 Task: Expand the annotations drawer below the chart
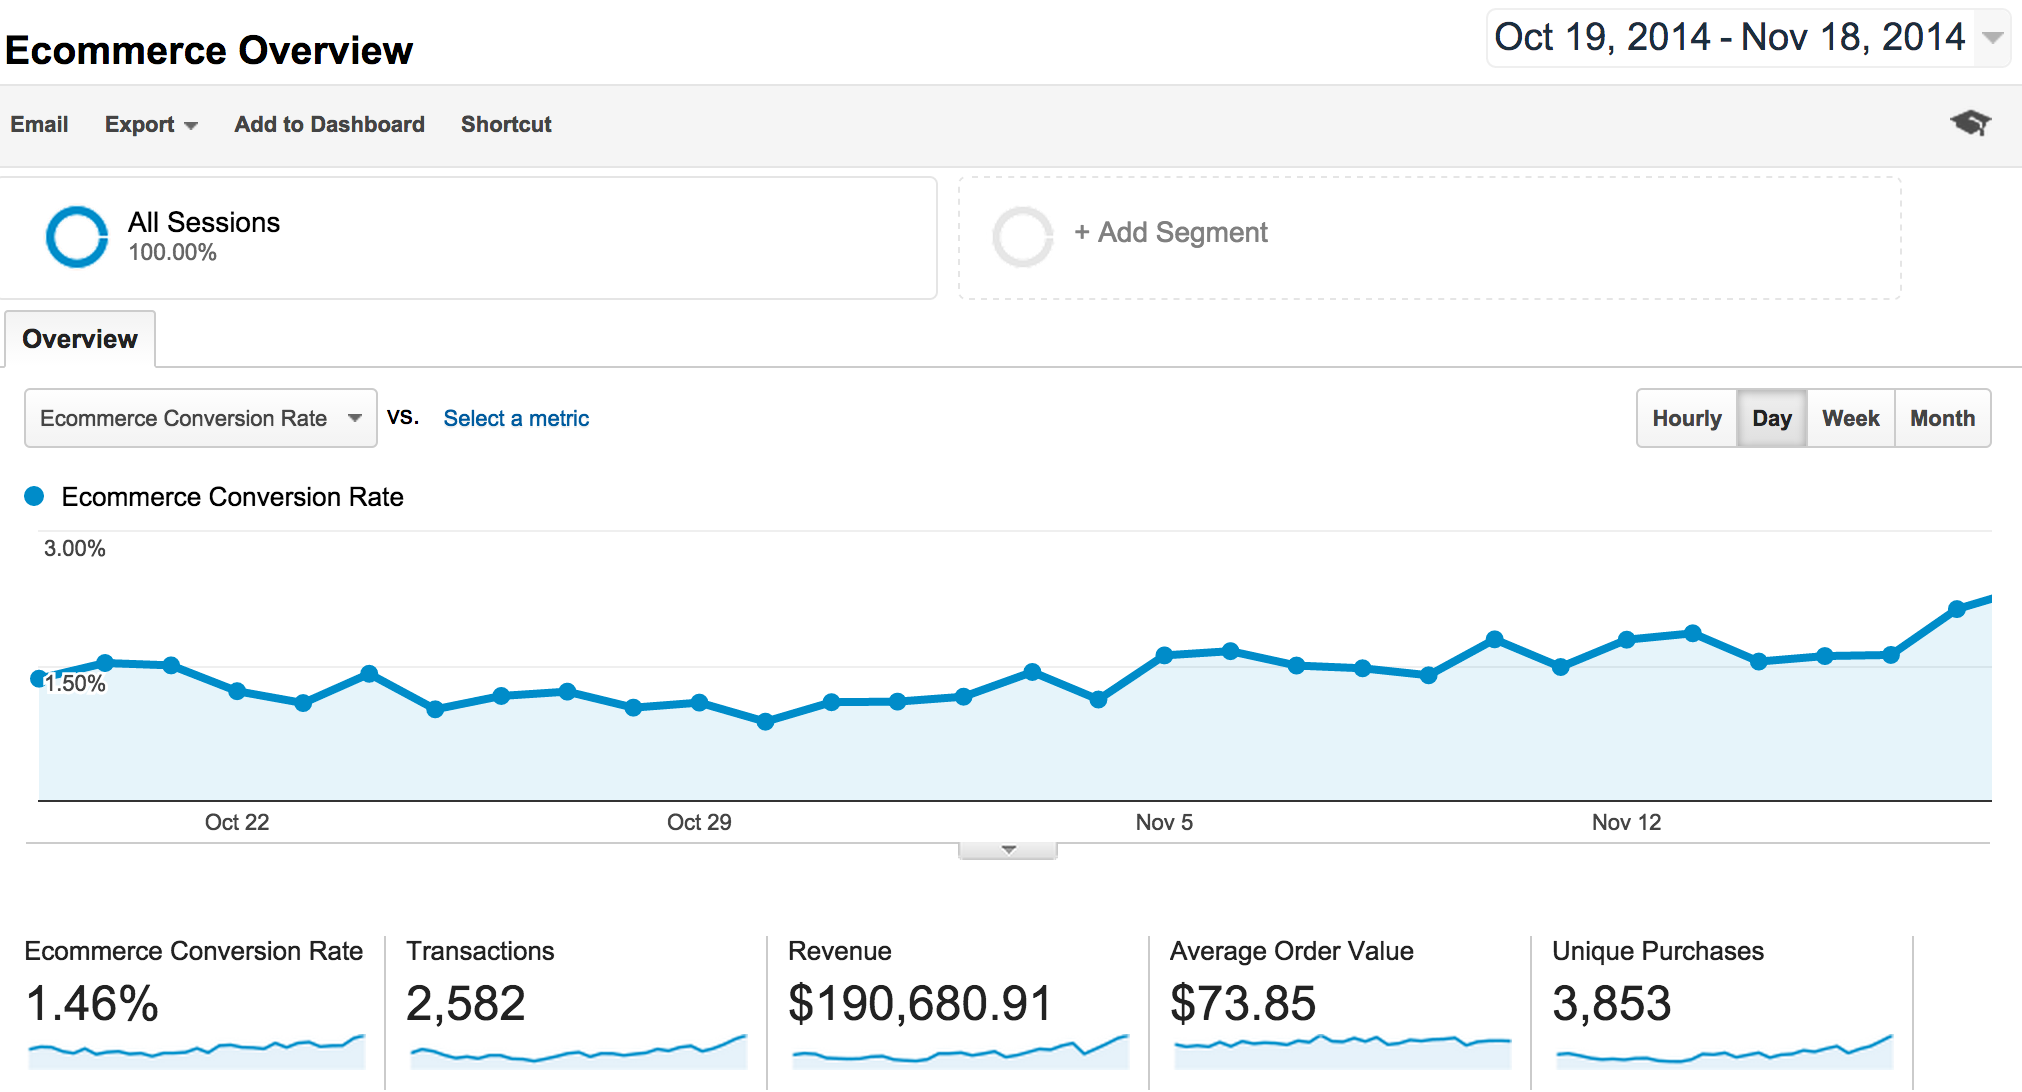coord(1008,850)
